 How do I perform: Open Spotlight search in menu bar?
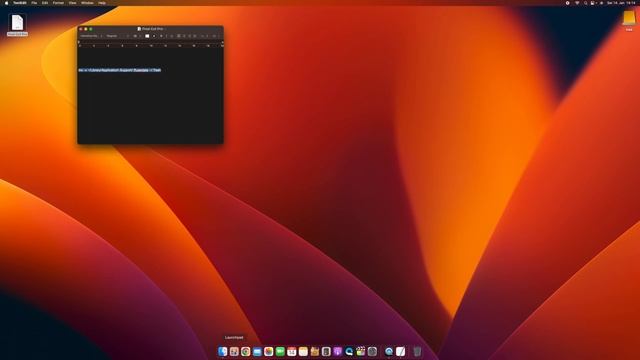585,3
